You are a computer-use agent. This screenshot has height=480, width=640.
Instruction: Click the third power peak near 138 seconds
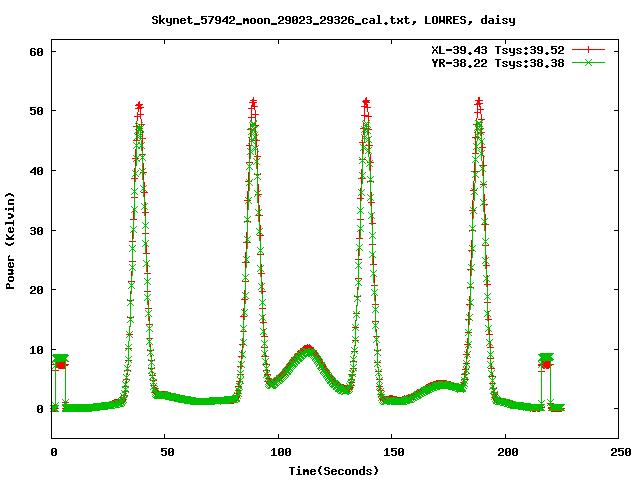366,102
